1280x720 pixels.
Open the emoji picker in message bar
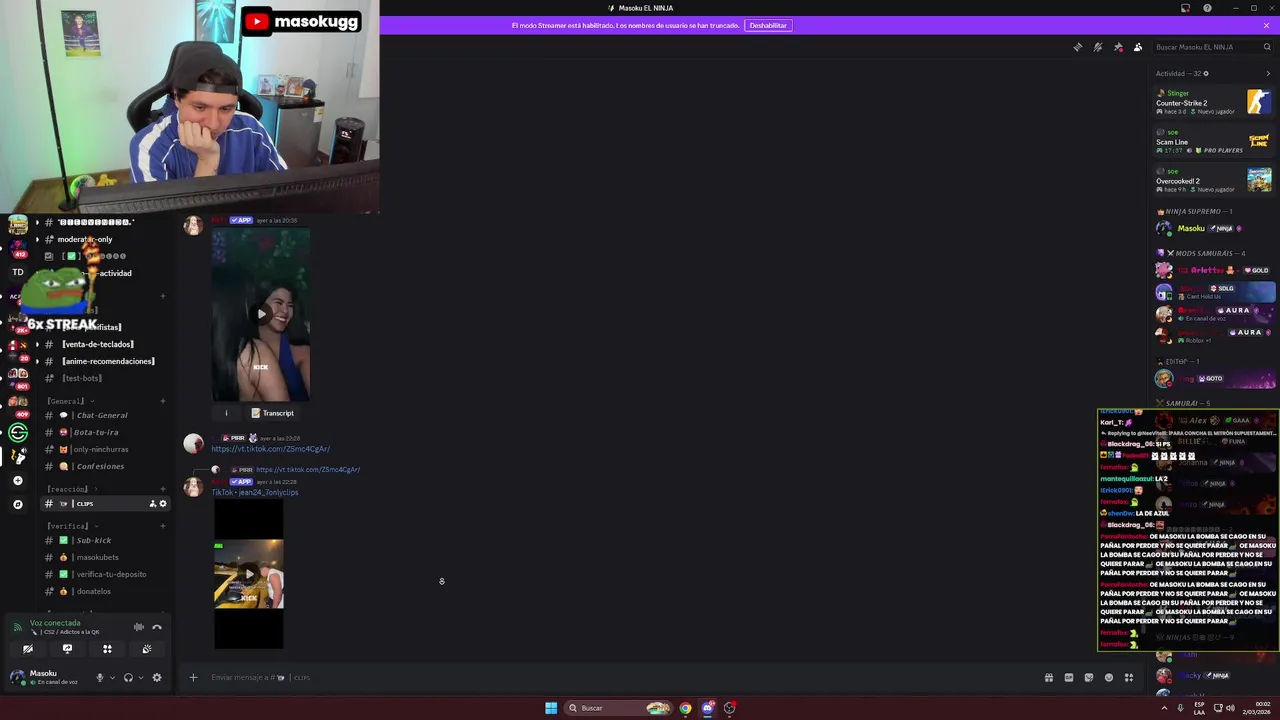click(1109, 677)
